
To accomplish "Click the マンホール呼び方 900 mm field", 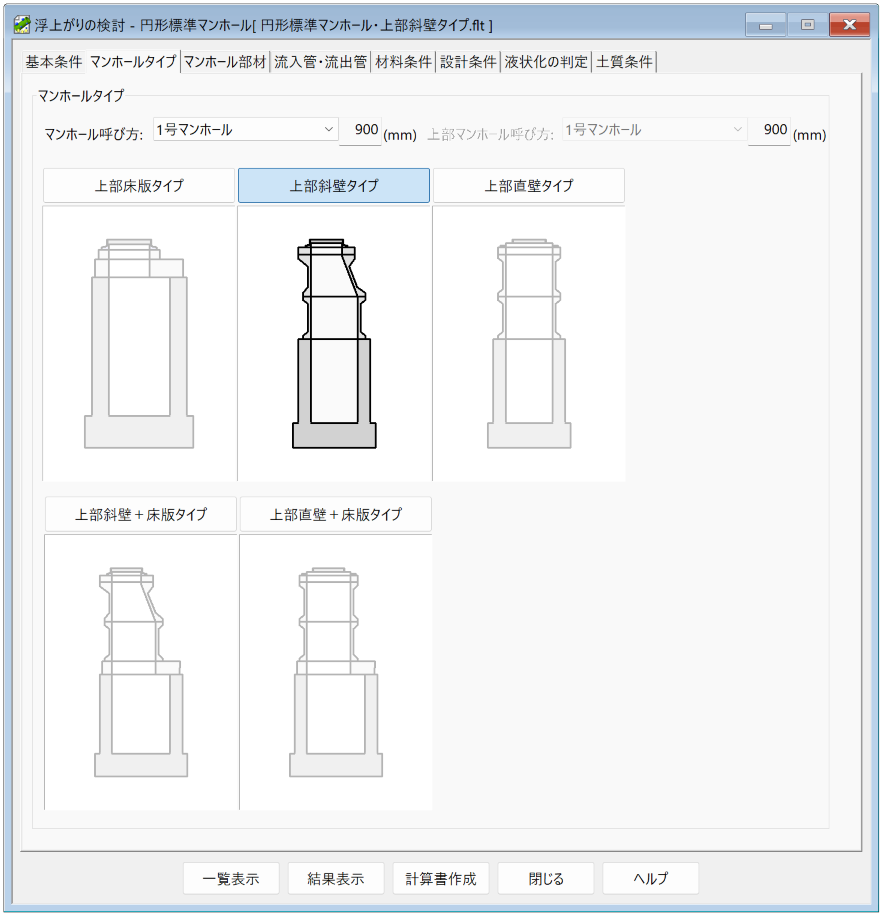I will pos(360,130).
